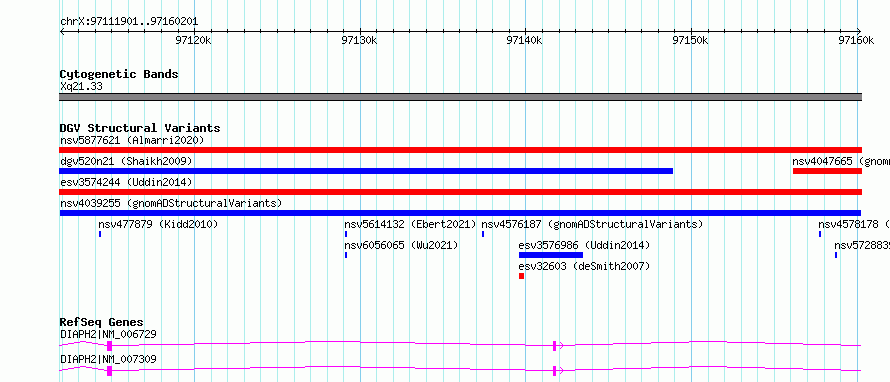
Task: Select the dgv520n21 (Shaikh2009) blue bar
Action: coord(366,171)
